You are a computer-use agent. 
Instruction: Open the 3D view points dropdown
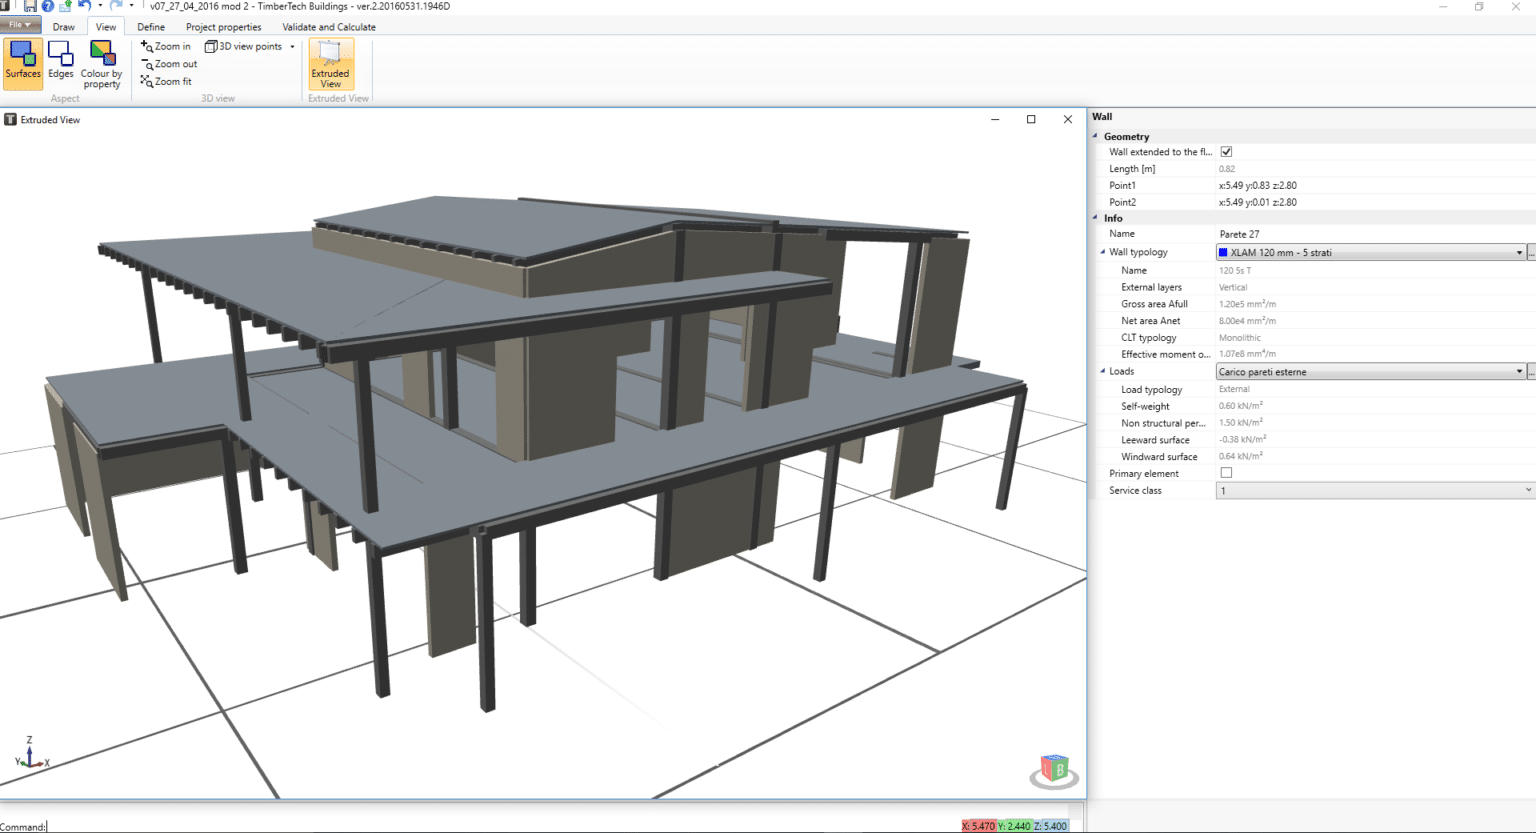[x=292, y=45]
